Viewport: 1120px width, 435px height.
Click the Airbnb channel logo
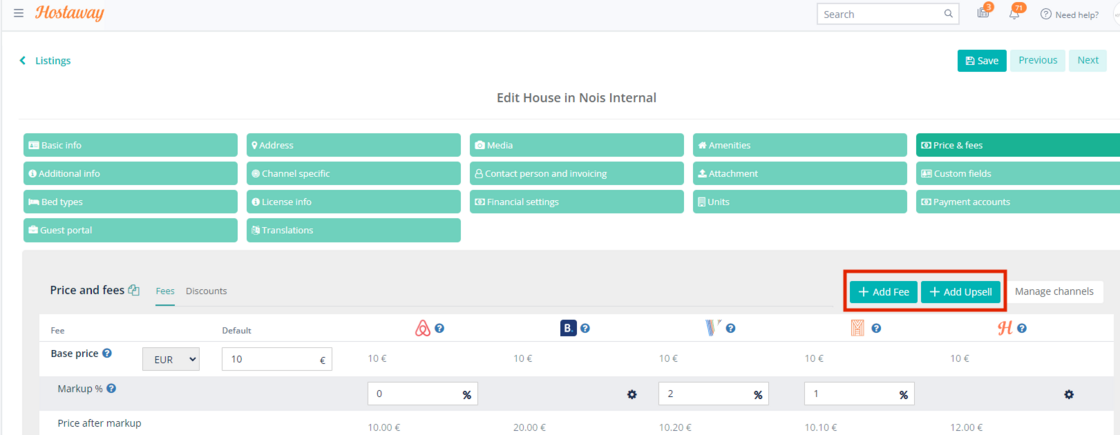pyautogui.click(x=423, y=329)
